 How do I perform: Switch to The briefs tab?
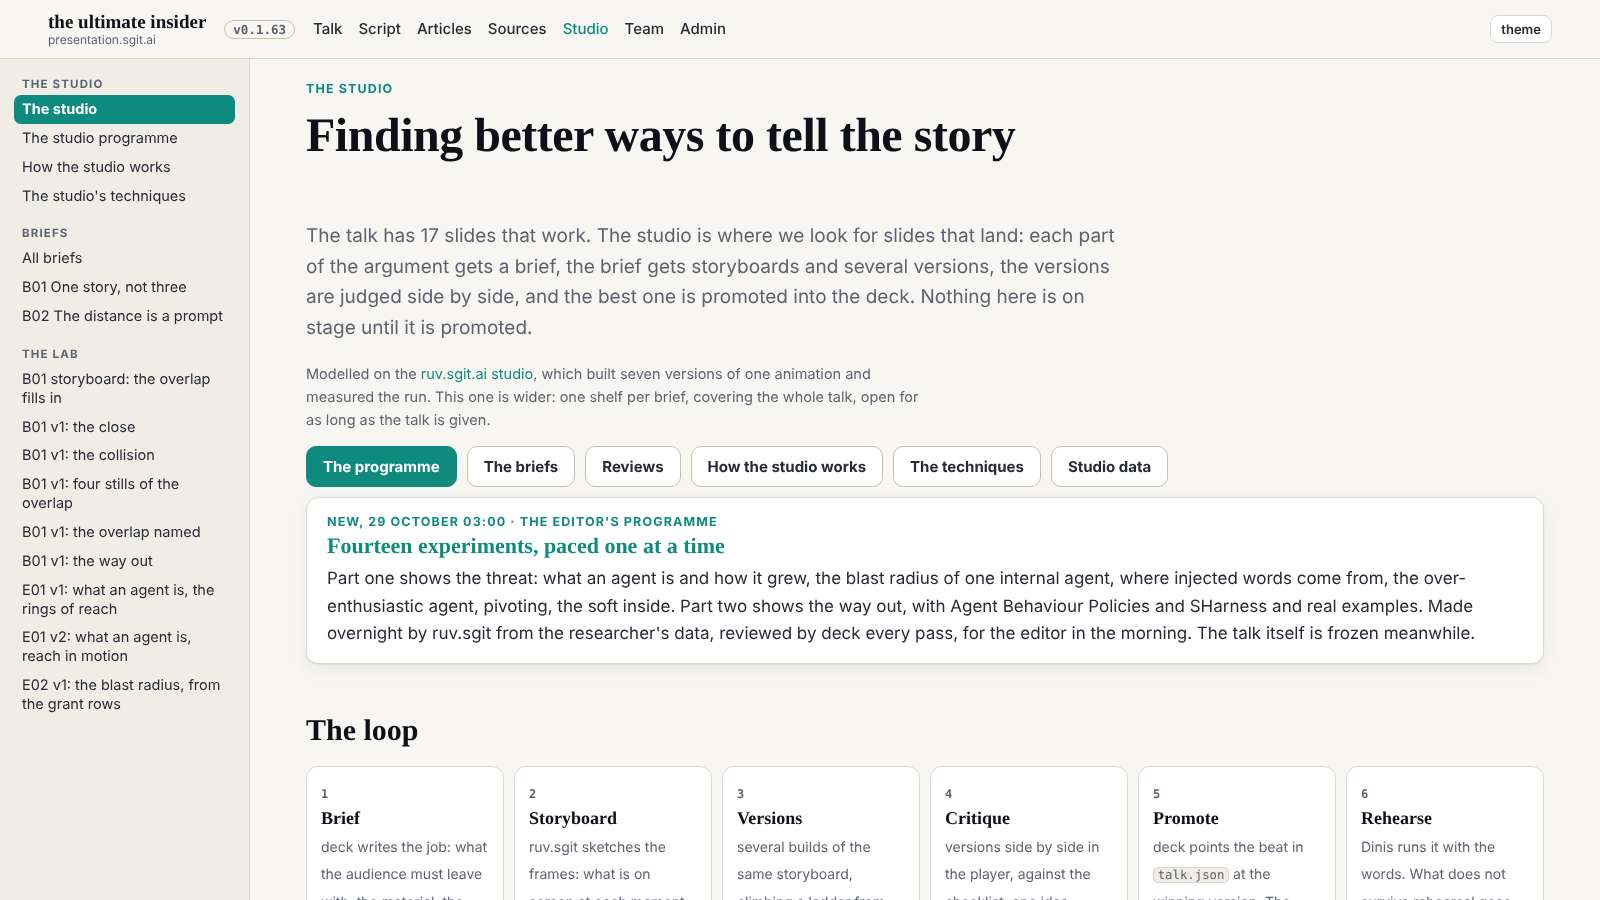[x=521, y=467]
